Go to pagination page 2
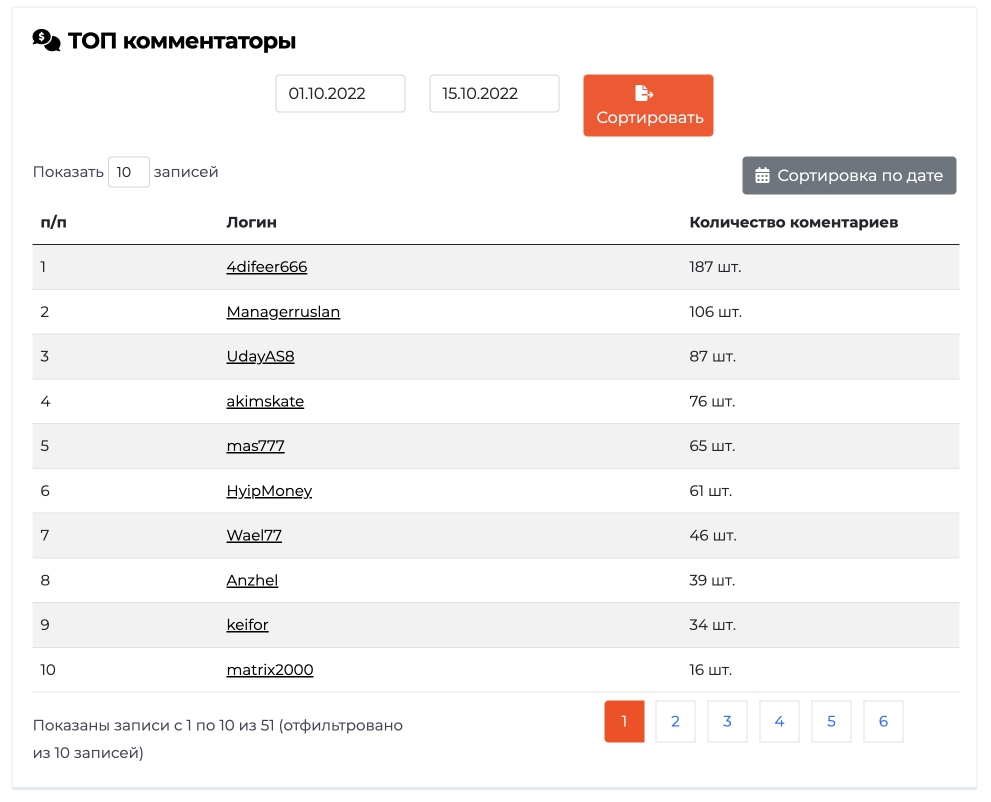The height and width of the screenshot is (802, 991). [x=676, y=721]
